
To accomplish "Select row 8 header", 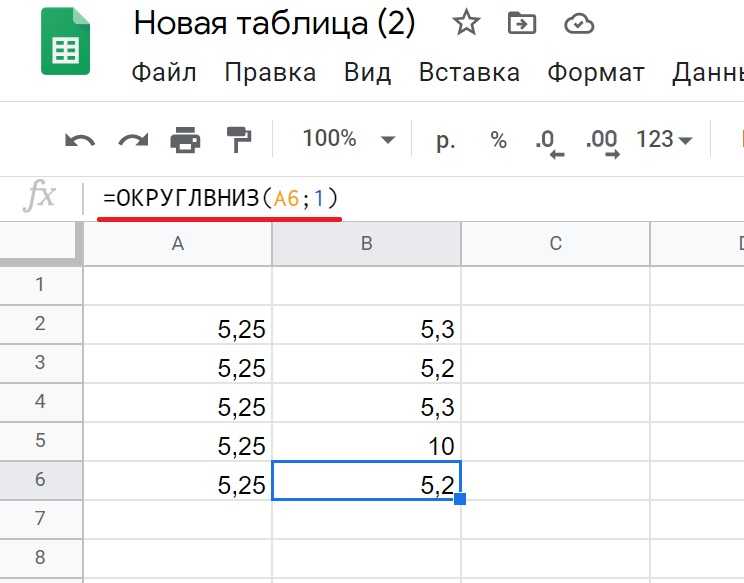I will pos(40,557).
